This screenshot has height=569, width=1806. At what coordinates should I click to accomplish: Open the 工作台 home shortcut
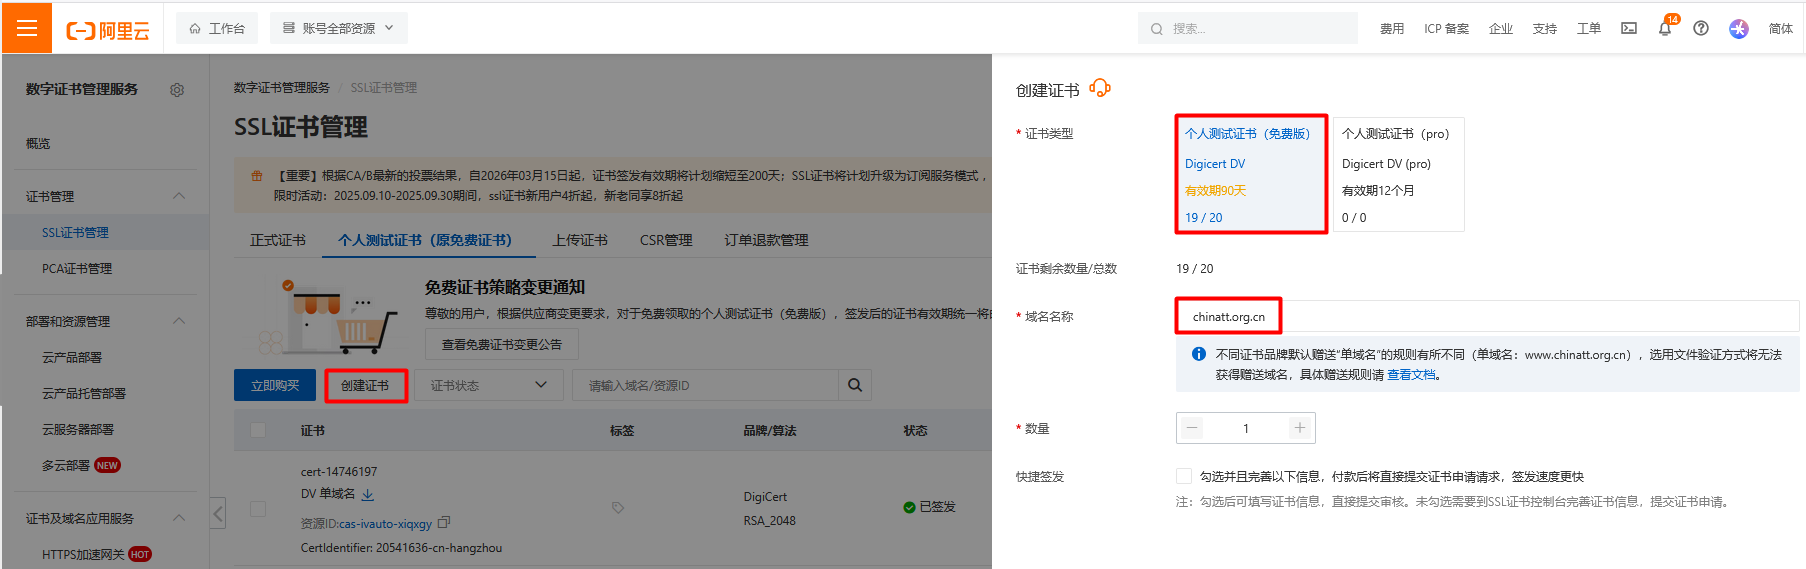217,28
